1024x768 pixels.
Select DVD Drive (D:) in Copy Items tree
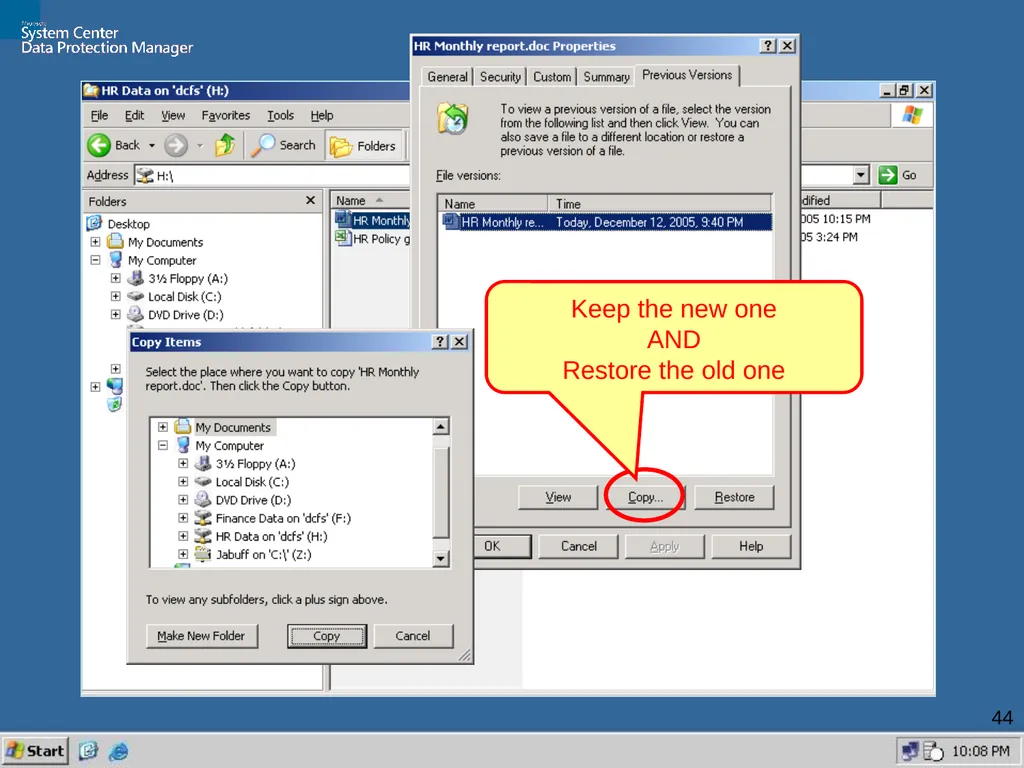tap(253, 500)
